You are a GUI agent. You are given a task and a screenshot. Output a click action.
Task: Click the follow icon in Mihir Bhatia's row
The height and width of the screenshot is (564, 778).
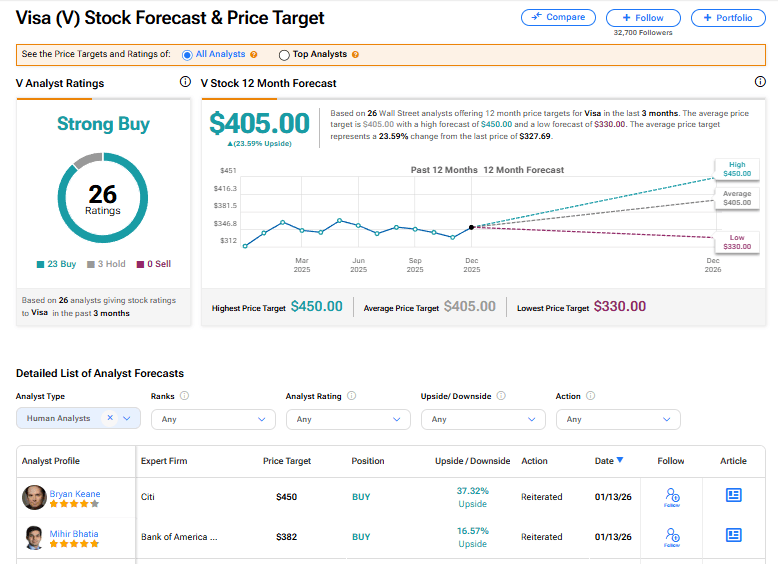coord(672,537)
